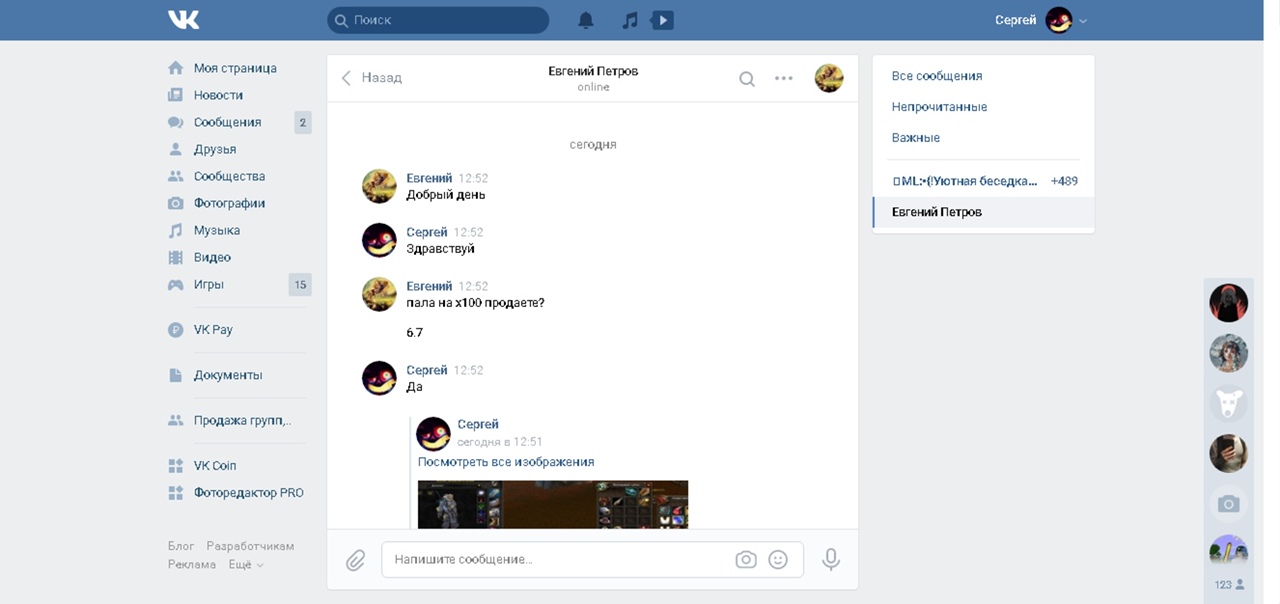Select the Непрочитанные messages filter
Image resolution: width=1280 pixels, height=604 pixels.
click(939, 107)
